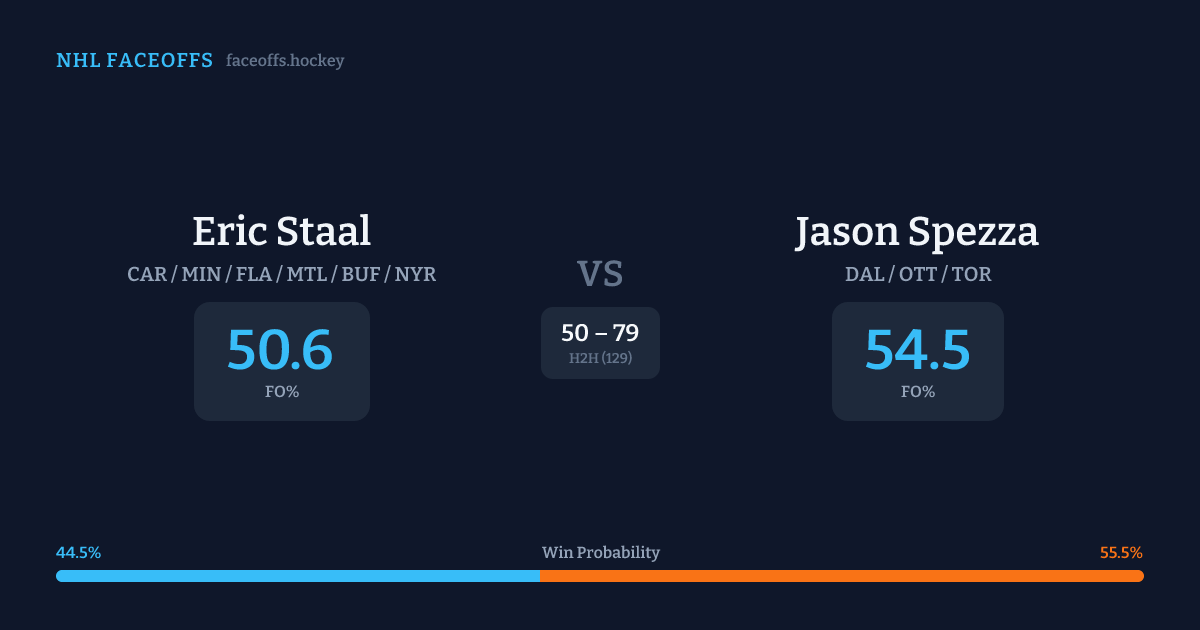Click the Win Probability label
1200x630 pixels.
(x=600, y=553)
